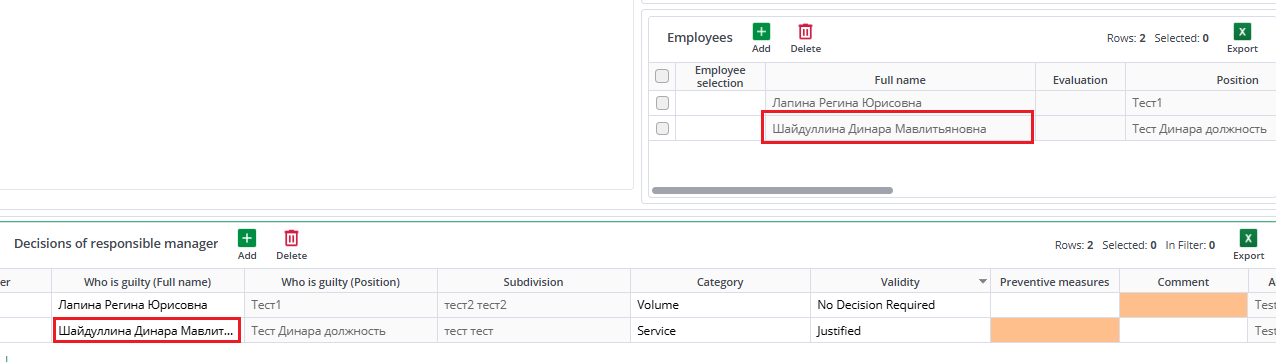Check the row for Лапина Регина Юрисовна
Screen dimensions: 1276x362
[x=662, y=102]
